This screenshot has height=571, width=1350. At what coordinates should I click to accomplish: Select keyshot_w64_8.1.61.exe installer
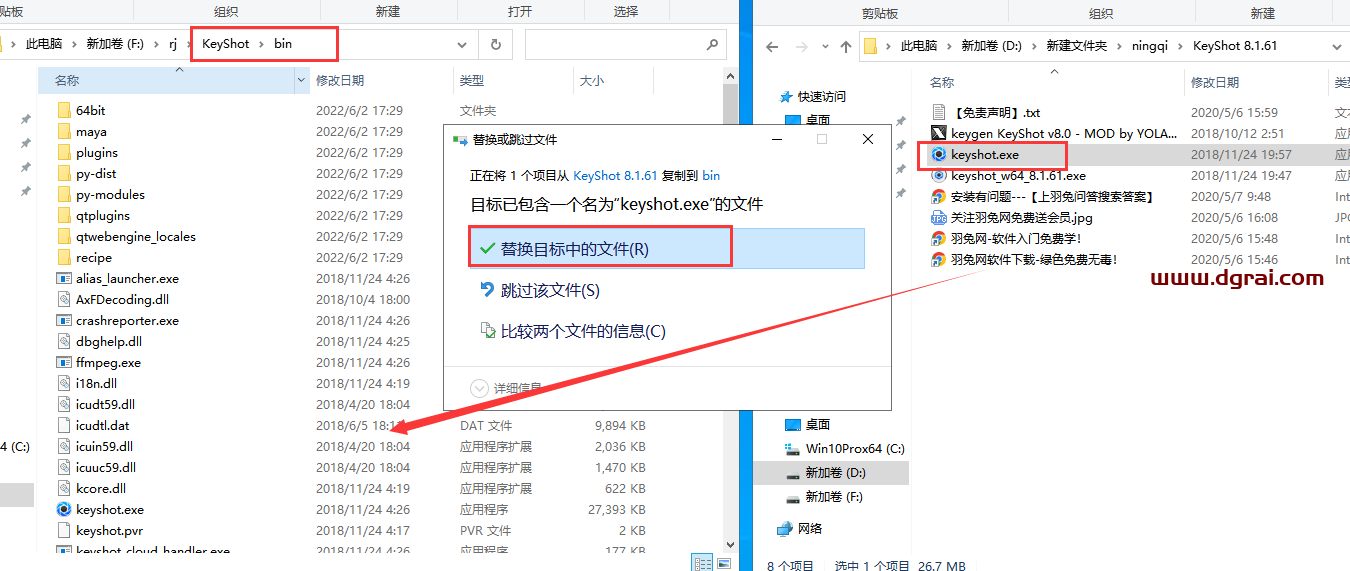pos(1018,176)
